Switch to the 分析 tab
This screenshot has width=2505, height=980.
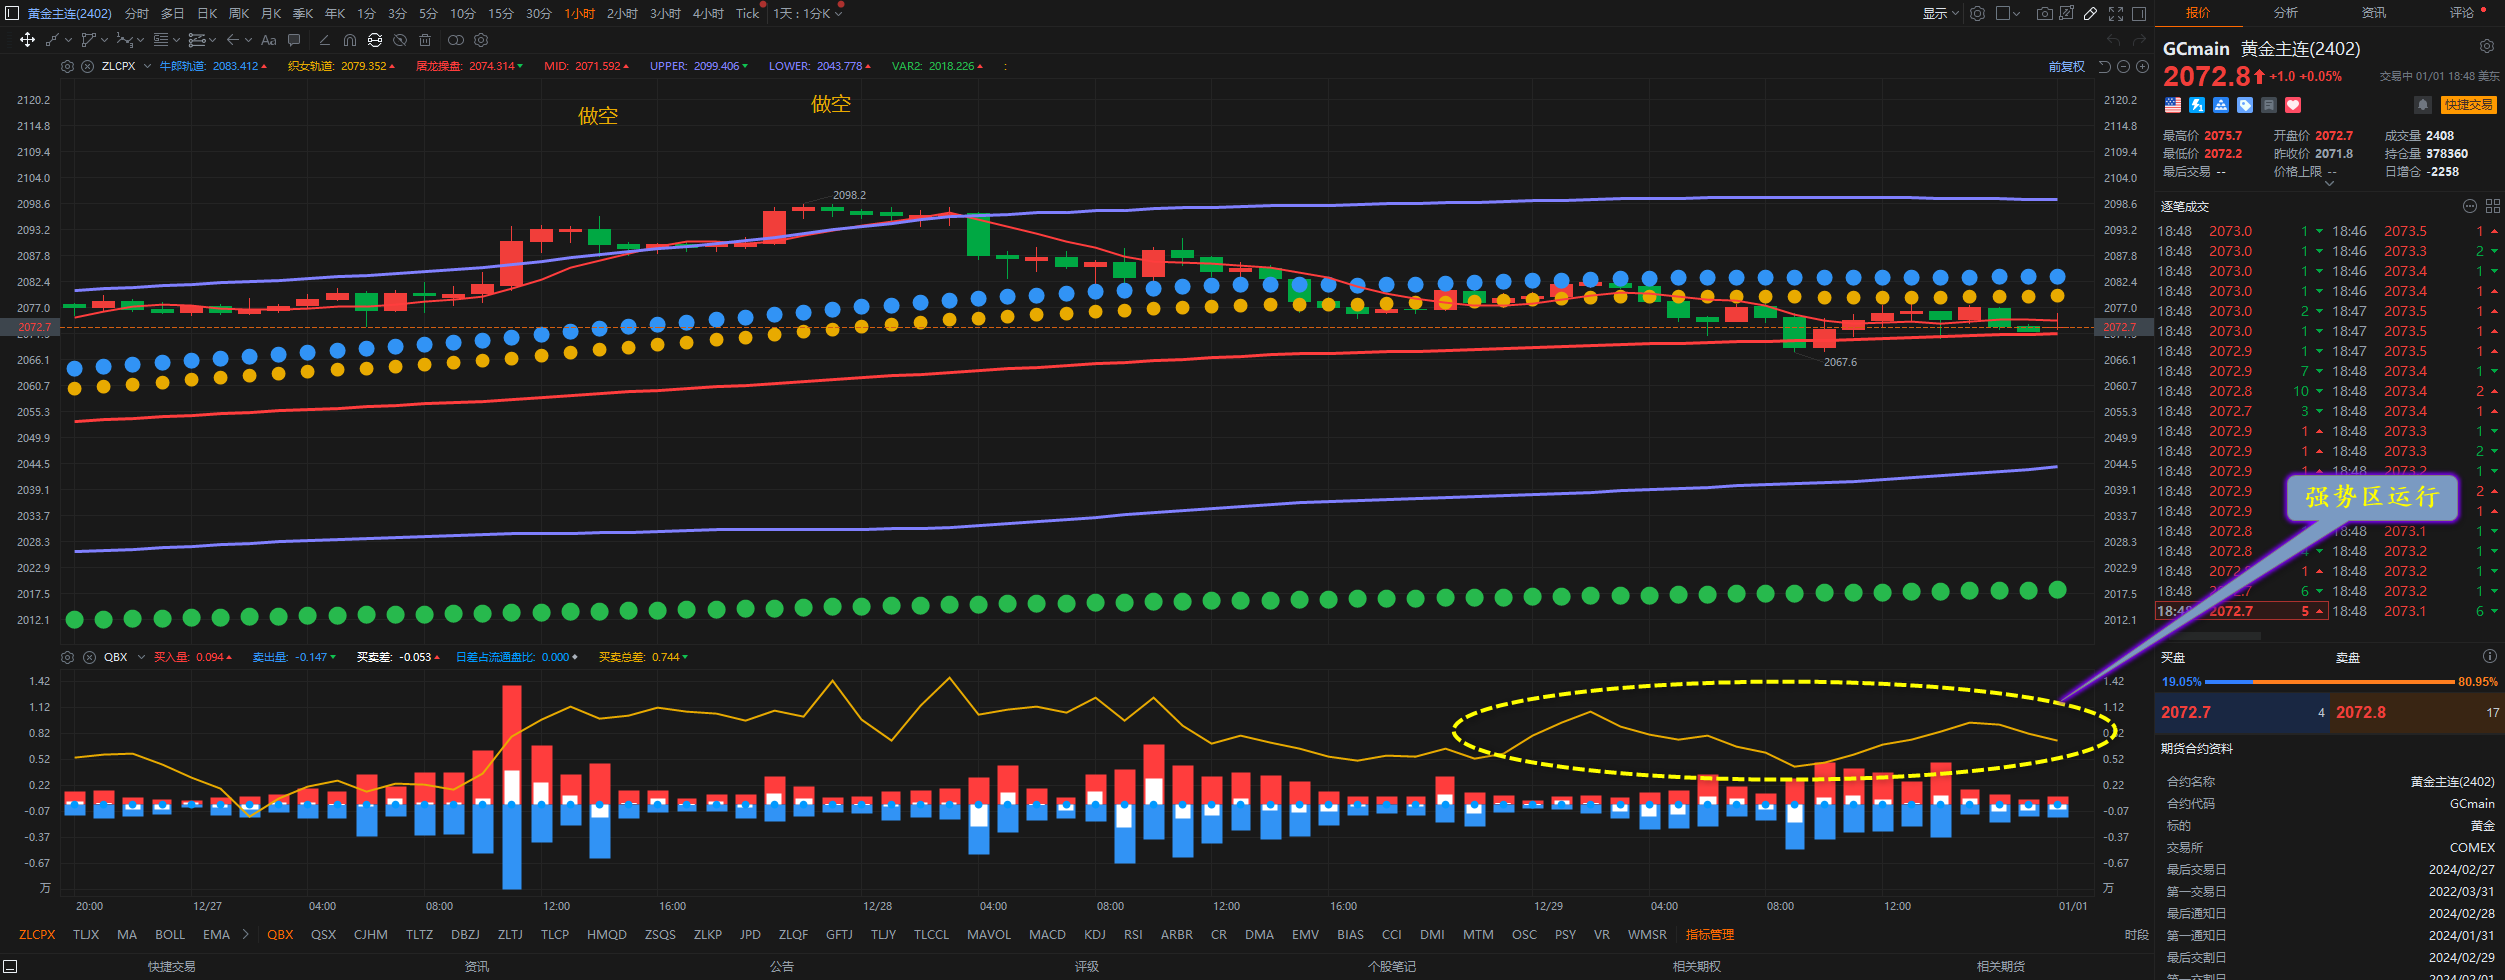(x=2285, y=13)
